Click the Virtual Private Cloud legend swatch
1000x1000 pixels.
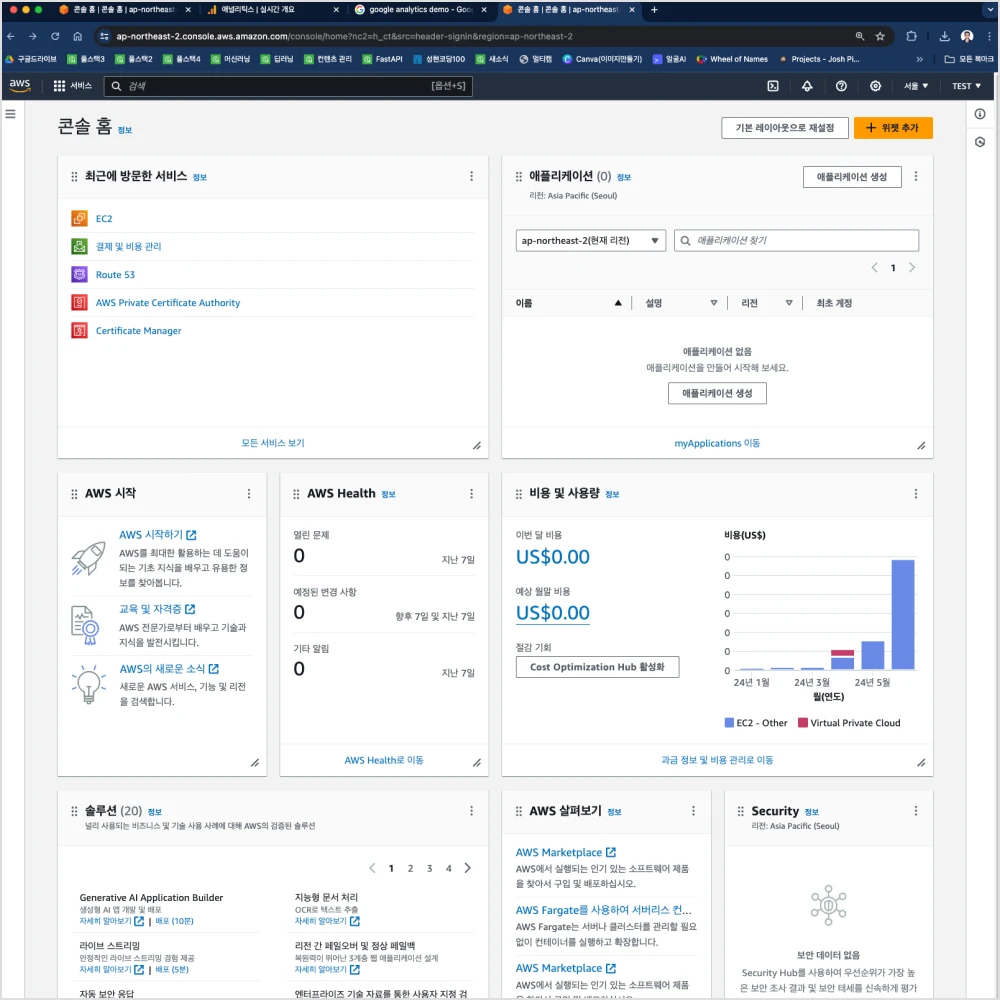[x=803, y=723]
